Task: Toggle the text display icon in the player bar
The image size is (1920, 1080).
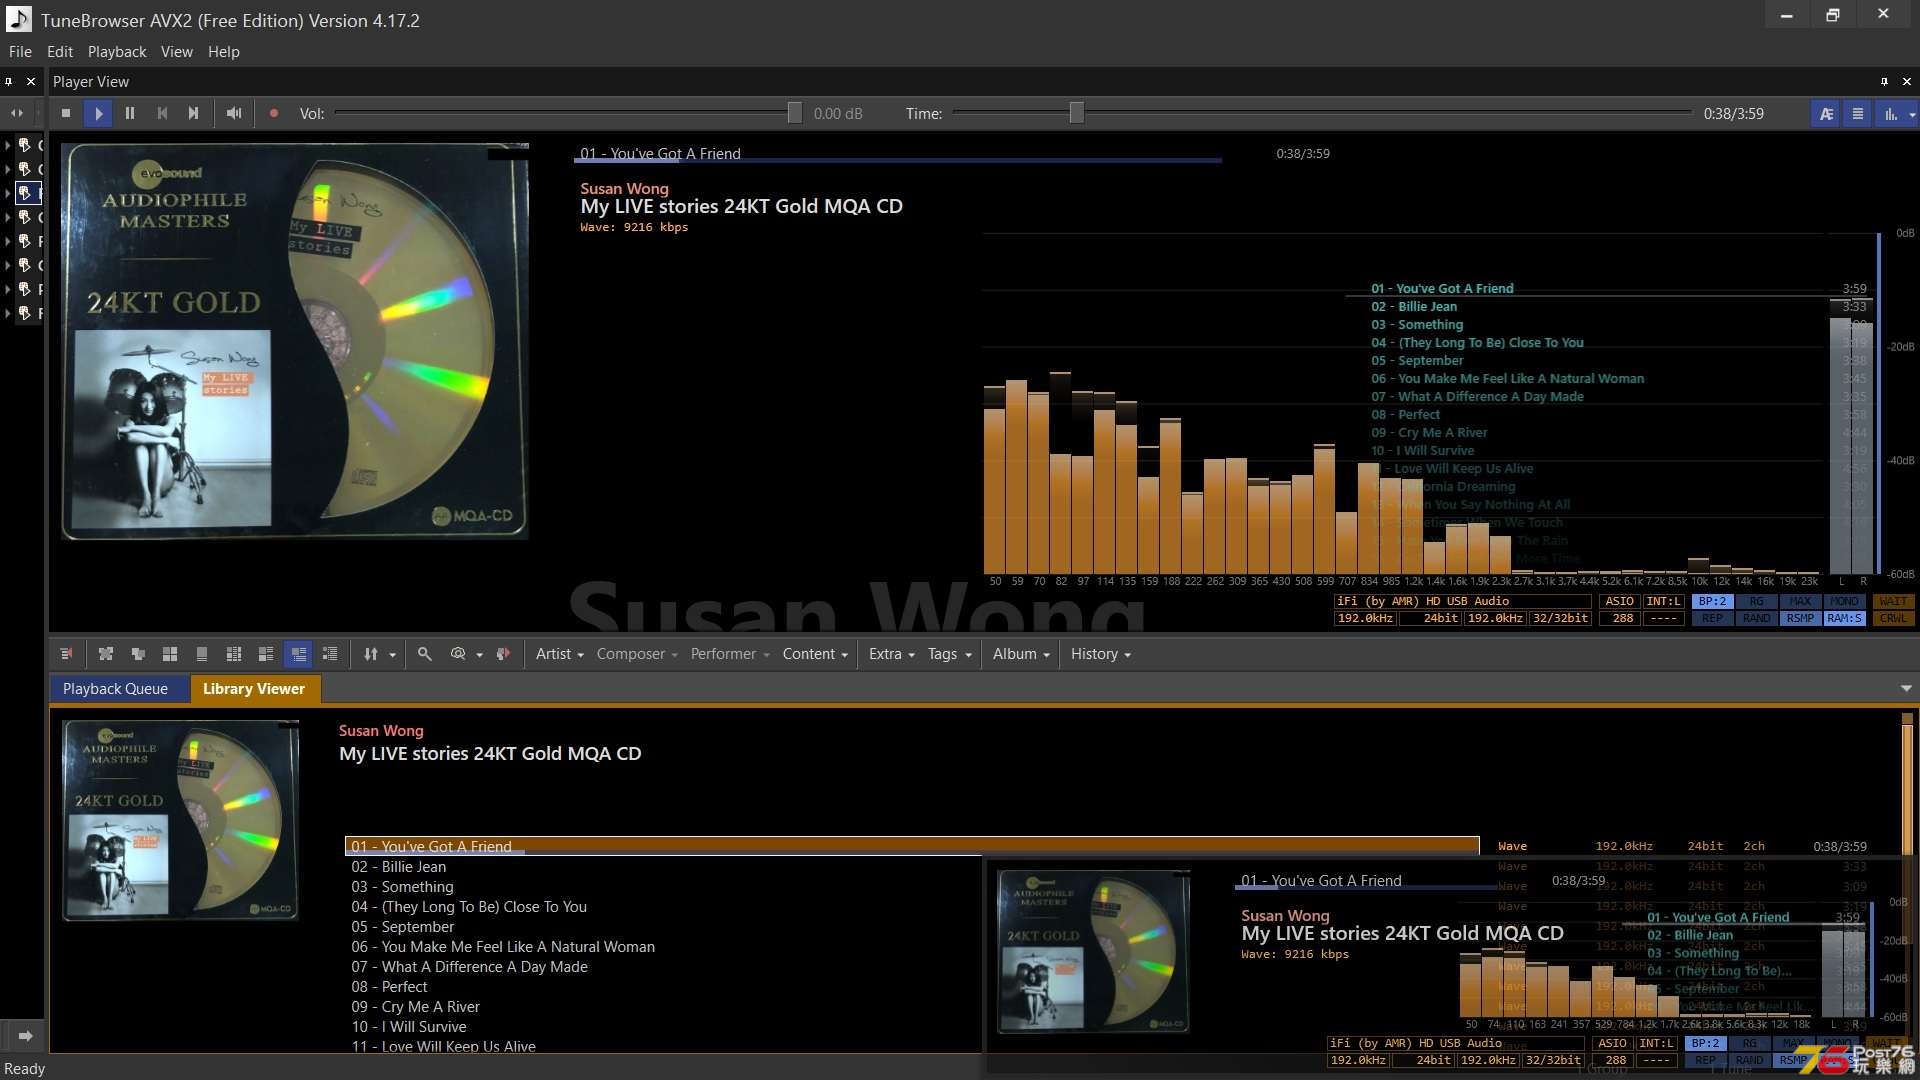Action: click(x=1826, y=114)
